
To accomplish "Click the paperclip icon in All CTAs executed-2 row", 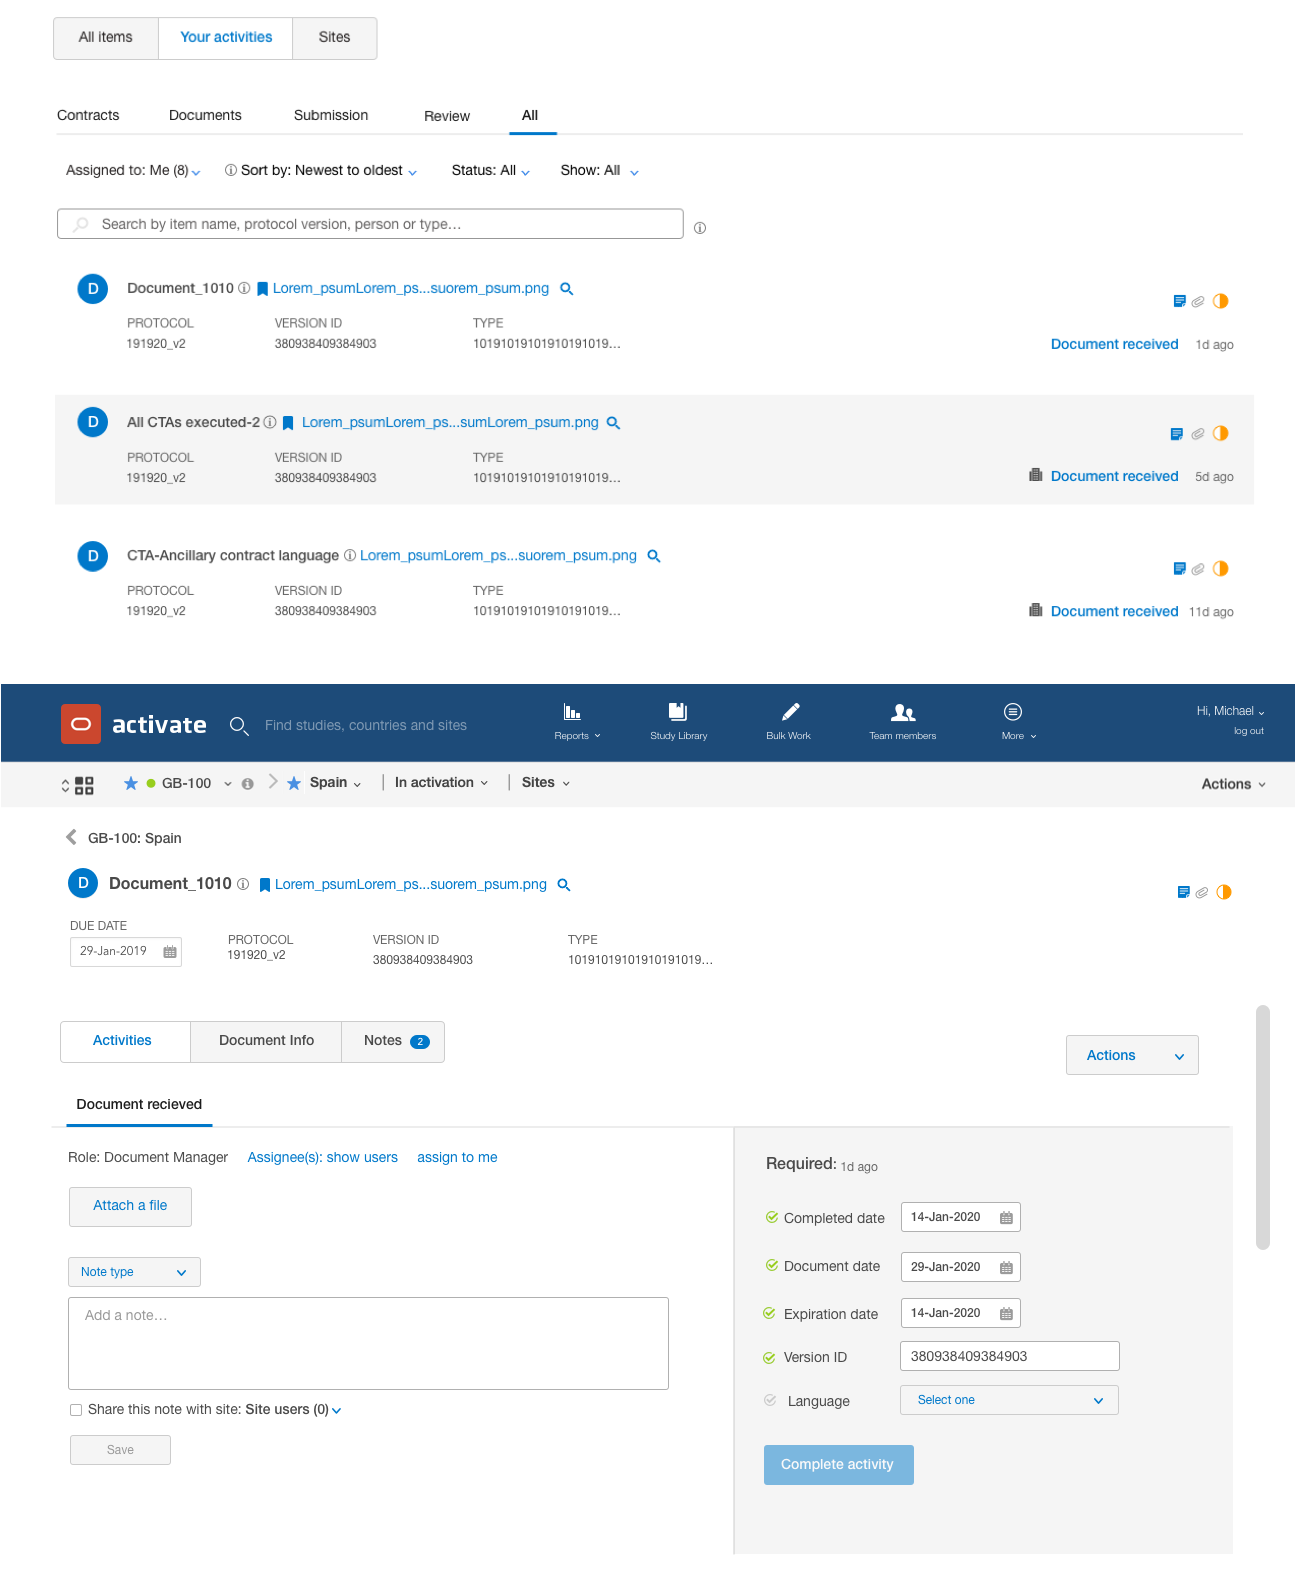I will tap(1198, 434).
